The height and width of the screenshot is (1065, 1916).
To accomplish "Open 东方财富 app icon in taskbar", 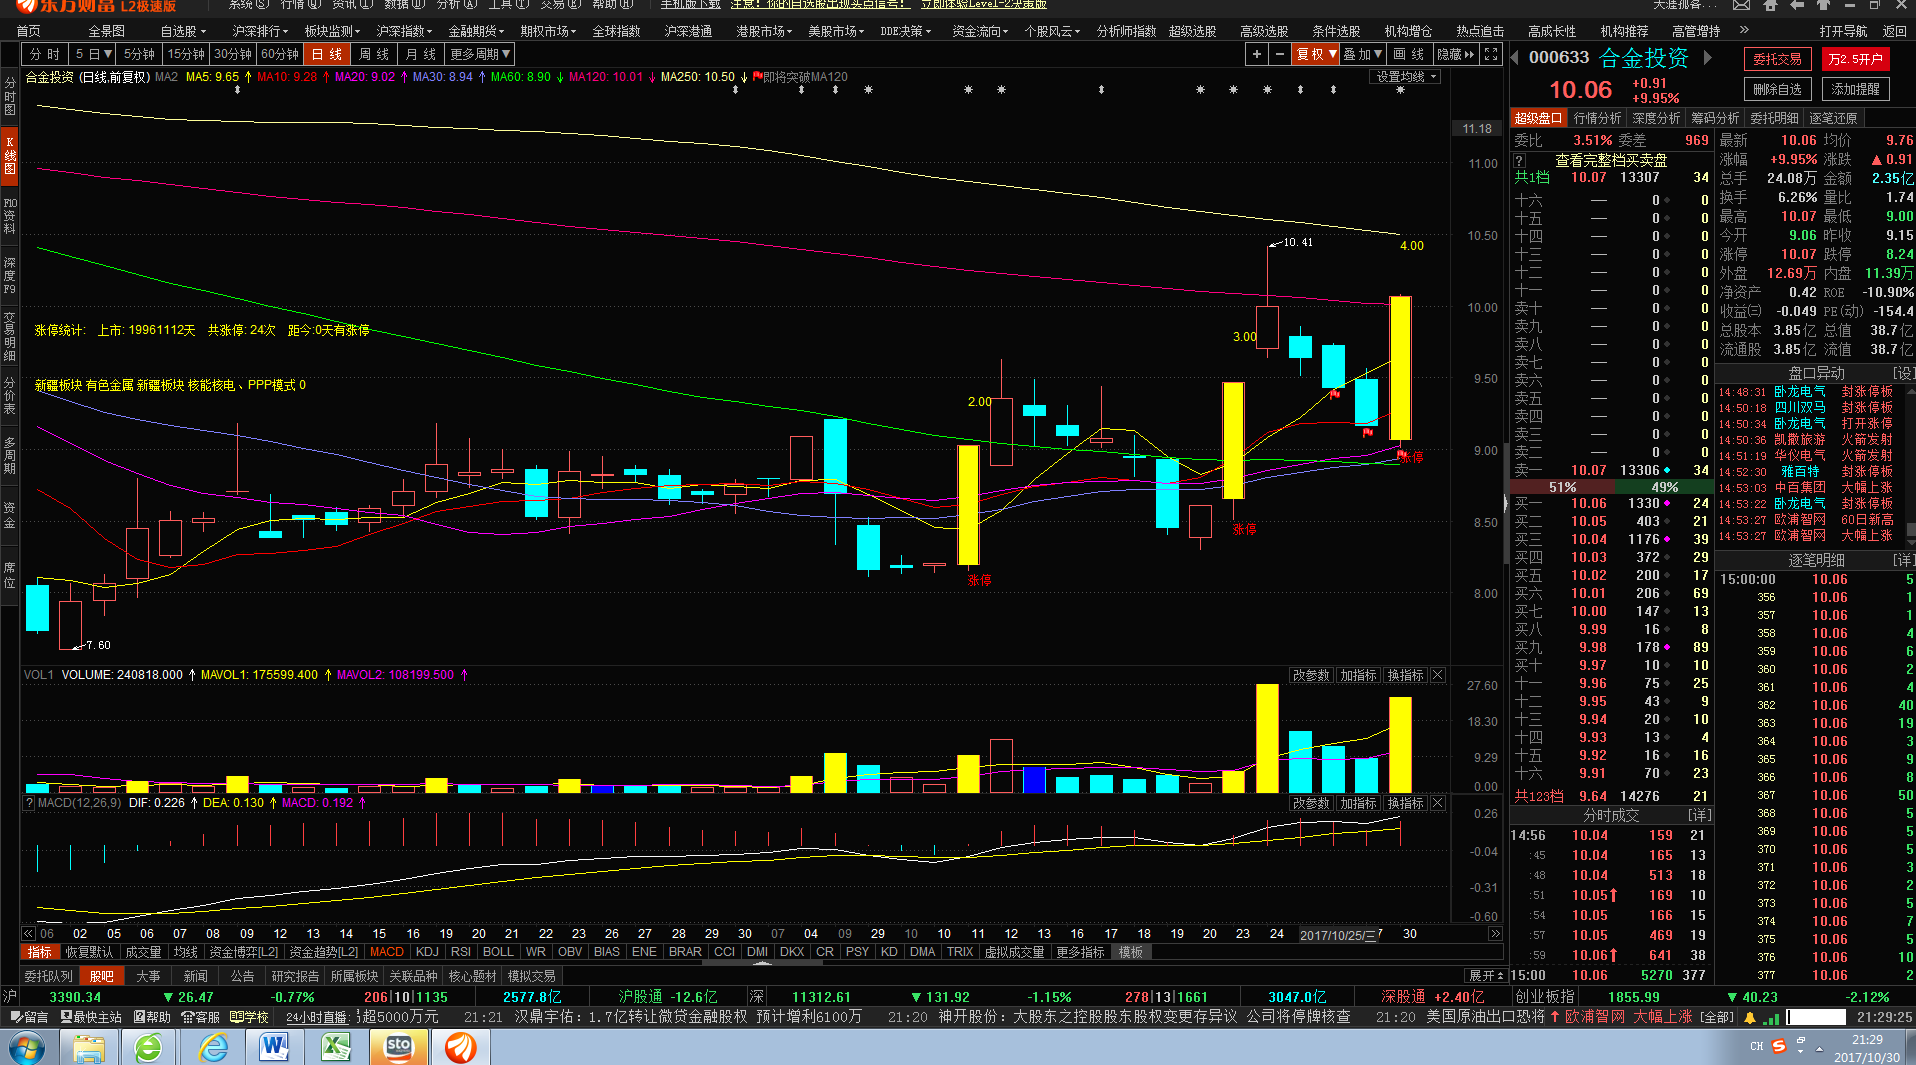I will [460, 1048].
